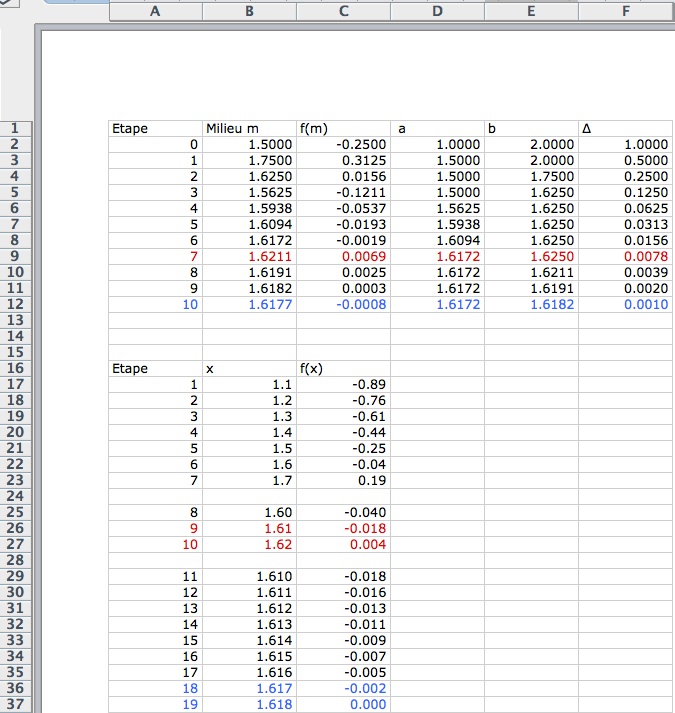Select the cell containing -0.89
This screenshot has height=713, width=675.
pos(343,384)
